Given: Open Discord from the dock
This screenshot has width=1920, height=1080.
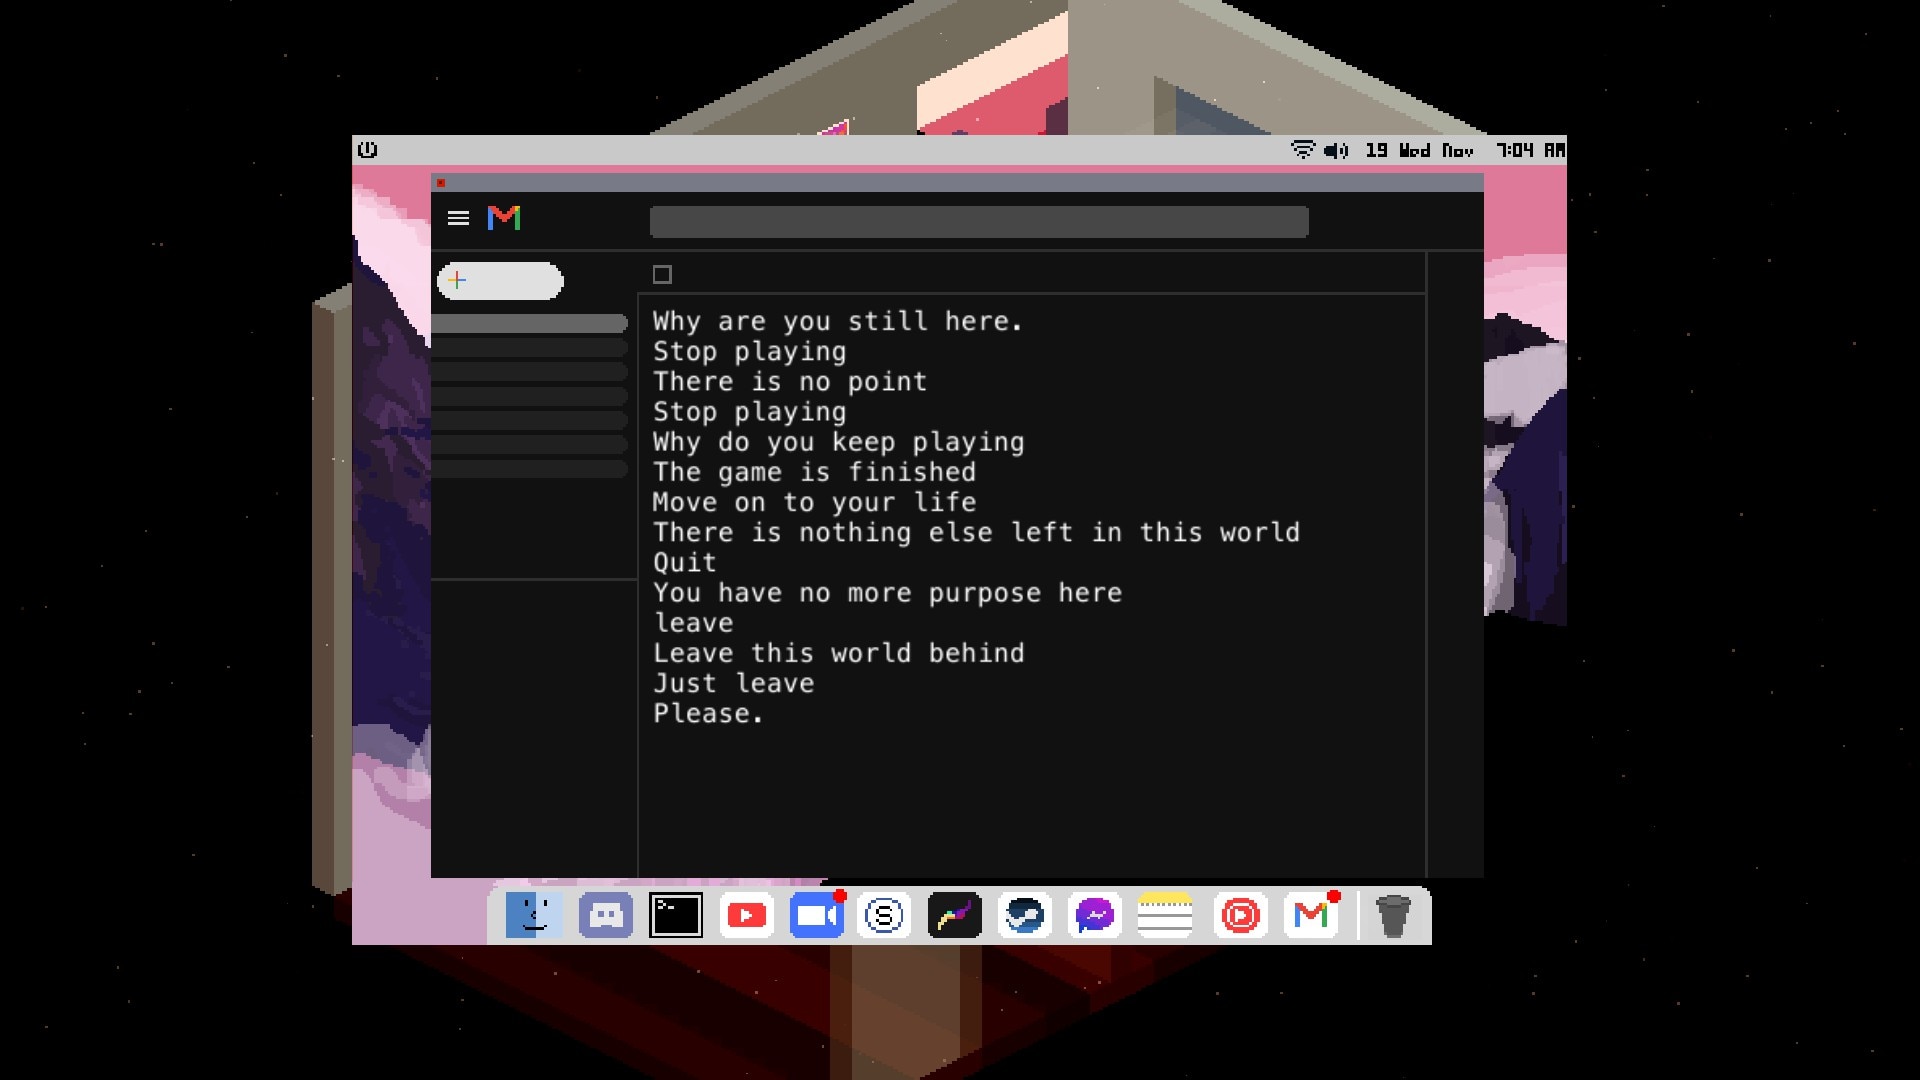Looking at the screenshot, I should (606, 915).
